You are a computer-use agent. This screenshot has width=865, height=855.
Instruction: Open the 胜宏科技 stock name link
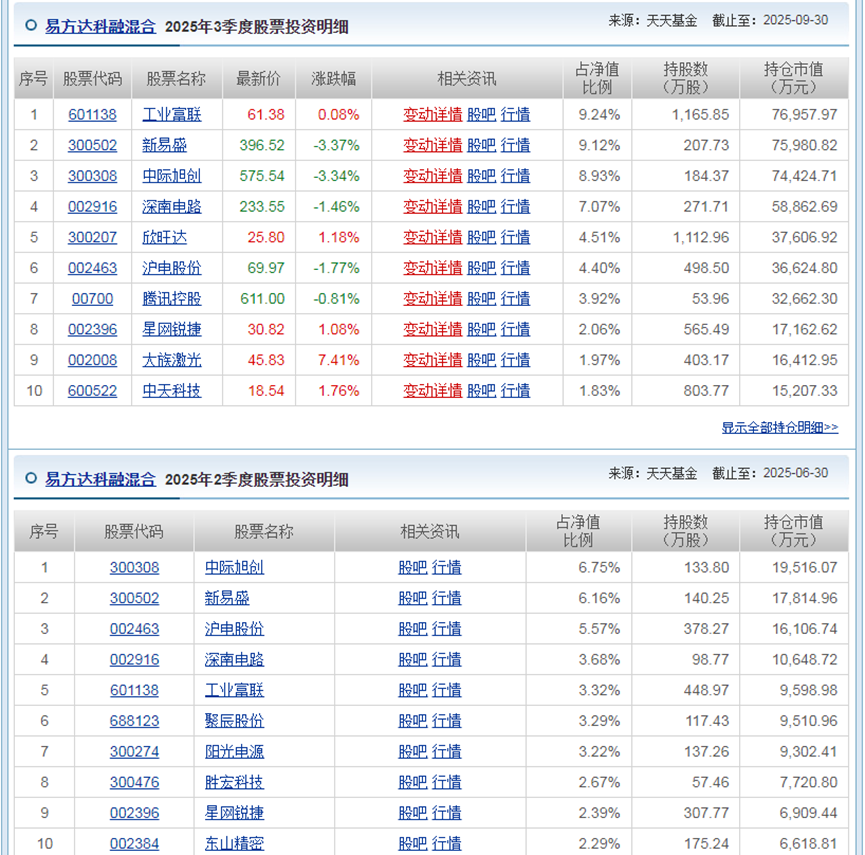[234, 783]
